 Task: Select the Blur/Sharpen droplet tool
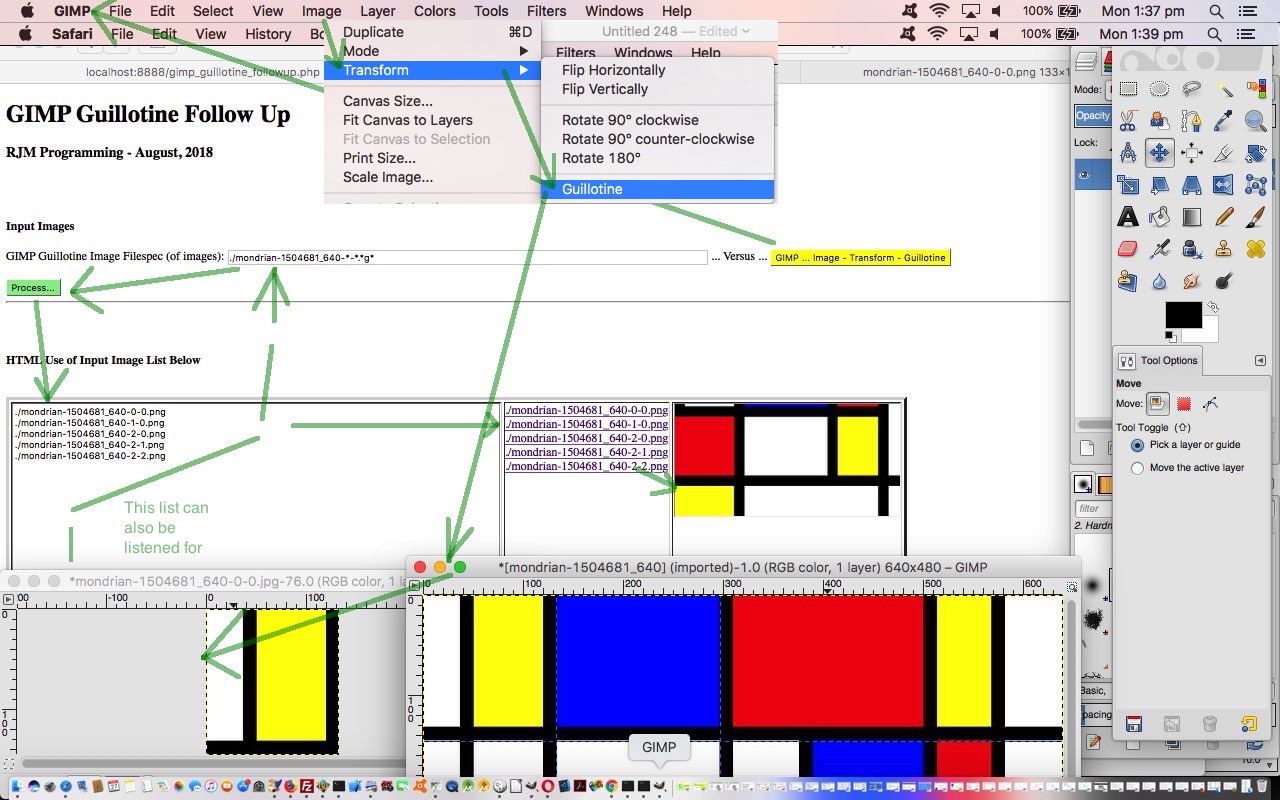pos(1159,281)
